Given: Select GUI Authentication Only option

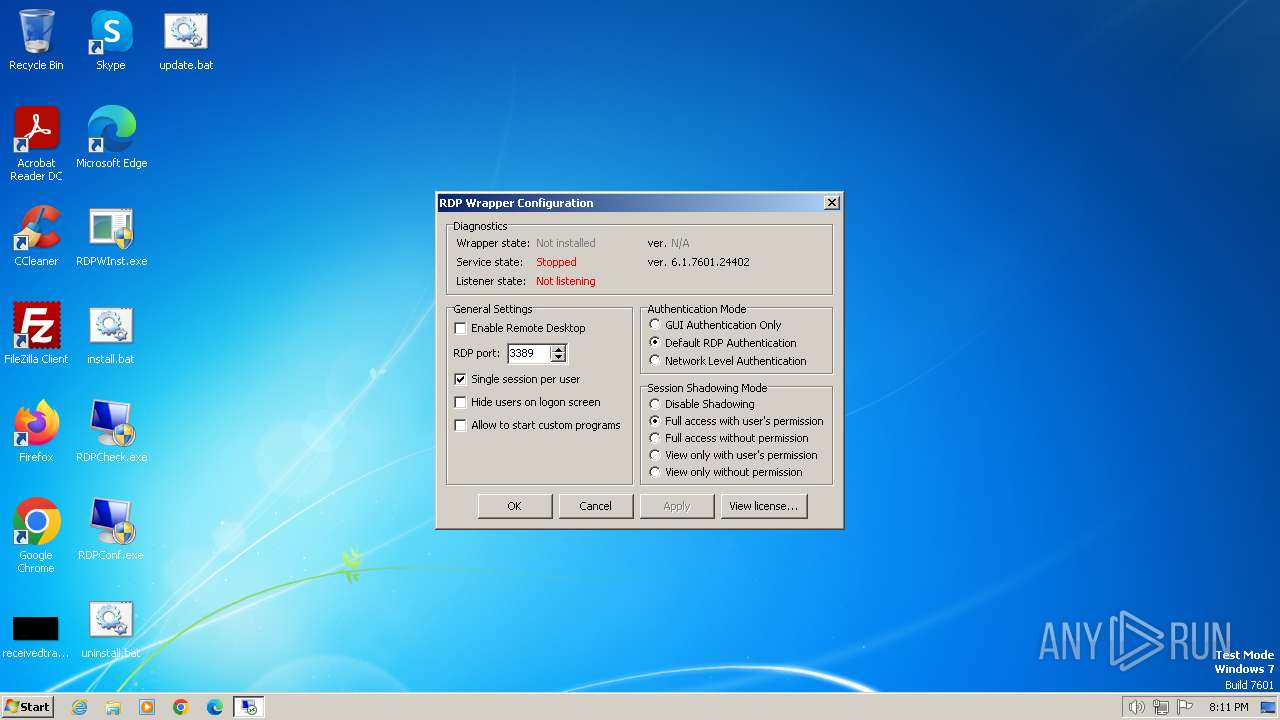Looking at the screenshot, I should point(655,325).
